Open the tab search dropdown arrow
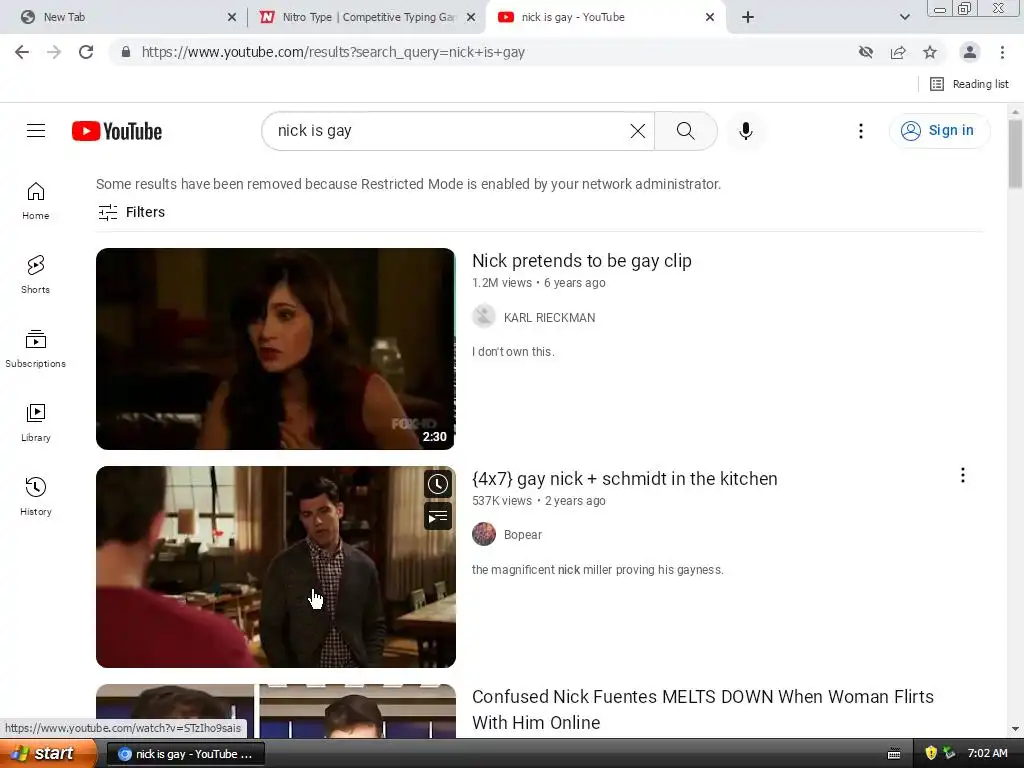The height and width of the screenshot is (768, 1024). click(904, 17)
